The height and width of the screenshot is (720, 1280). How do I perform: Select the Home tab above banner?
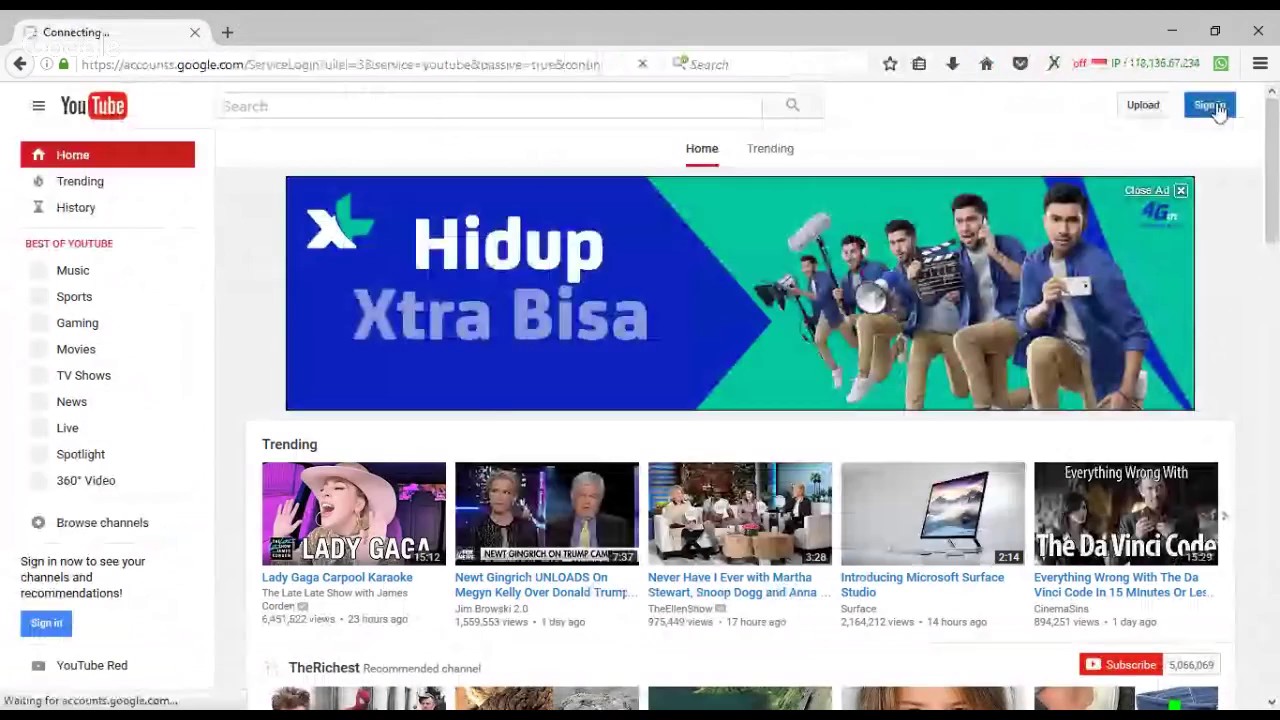click(702, 148)
